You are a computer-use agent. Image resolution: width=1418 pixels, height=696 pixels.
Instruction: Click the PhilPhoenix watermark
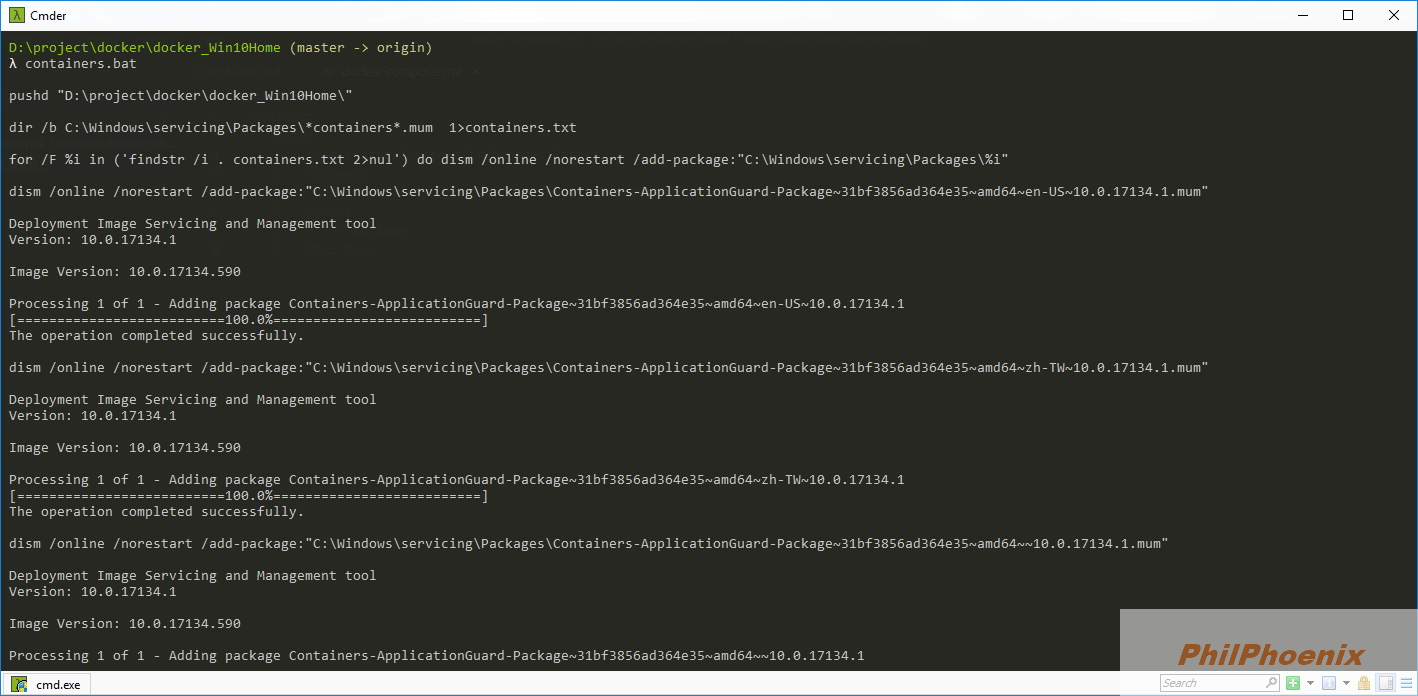point(1270,656)
